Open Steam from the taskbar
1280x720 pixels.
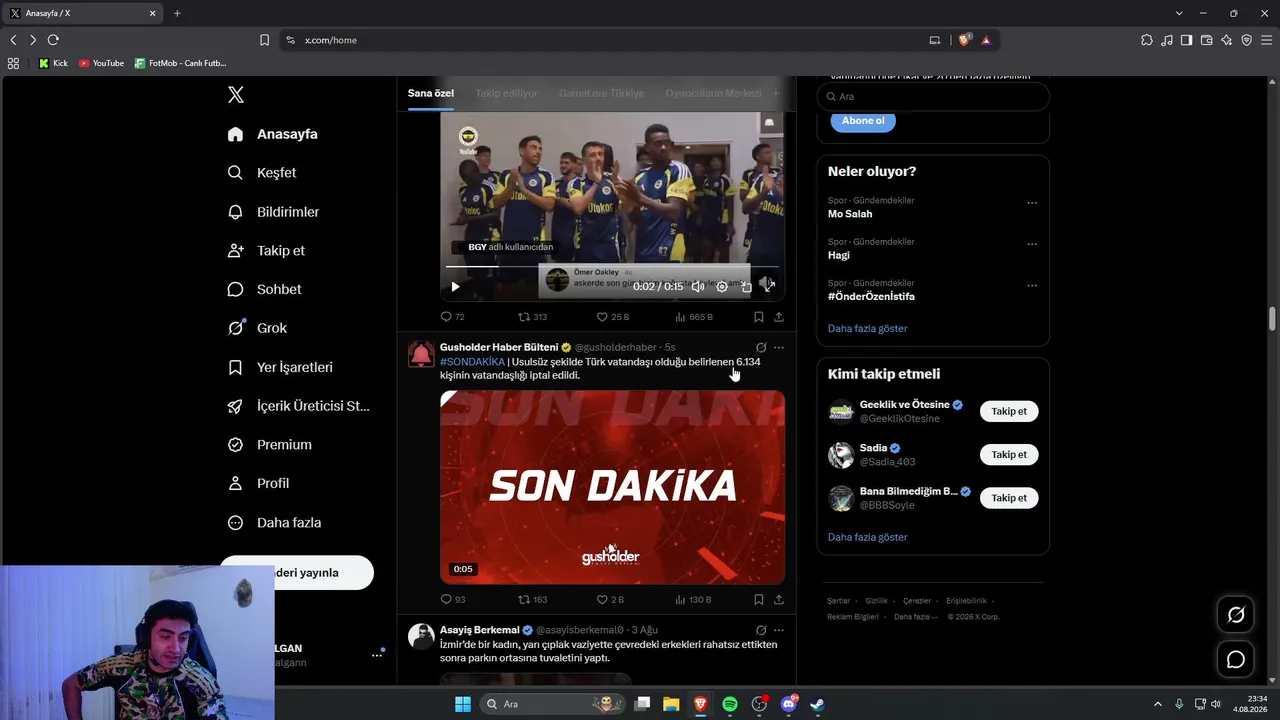point(817,704)
